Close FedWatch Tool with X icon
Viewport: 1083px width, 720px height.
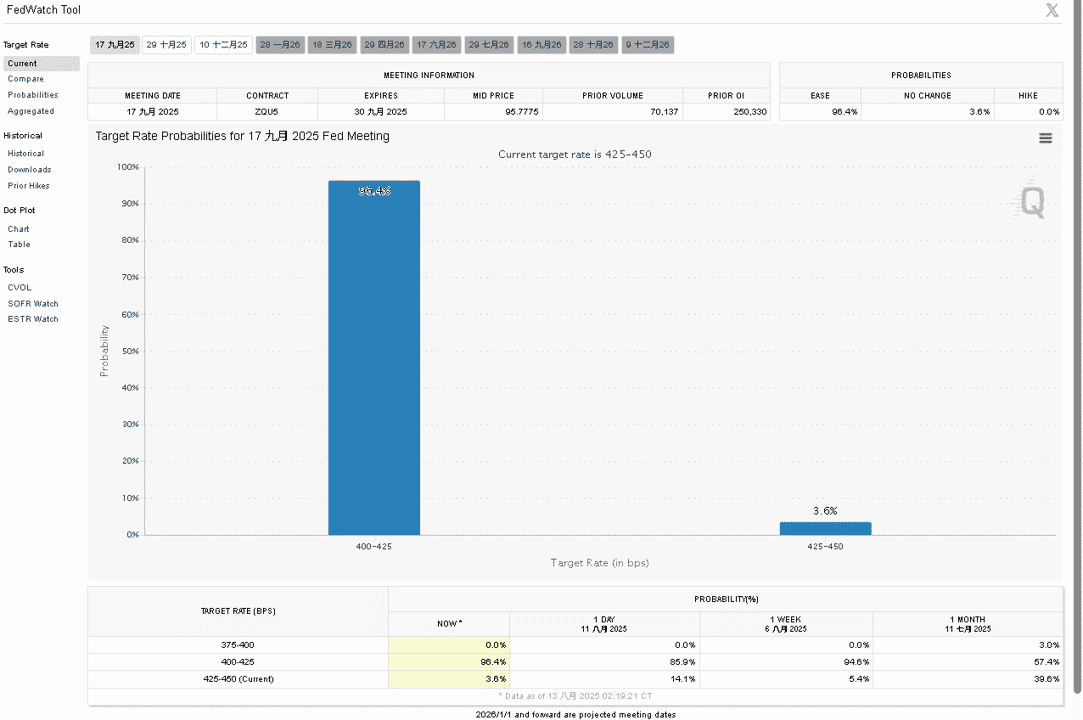click(1051, 10)
